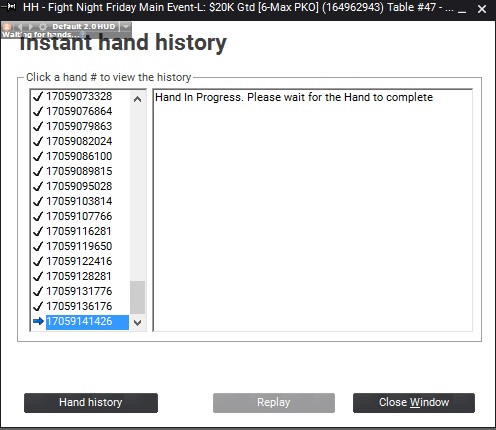The width and height of the screenshot is (496, 430).
Task: Select hand 17059136176
Action: (79, 306)
